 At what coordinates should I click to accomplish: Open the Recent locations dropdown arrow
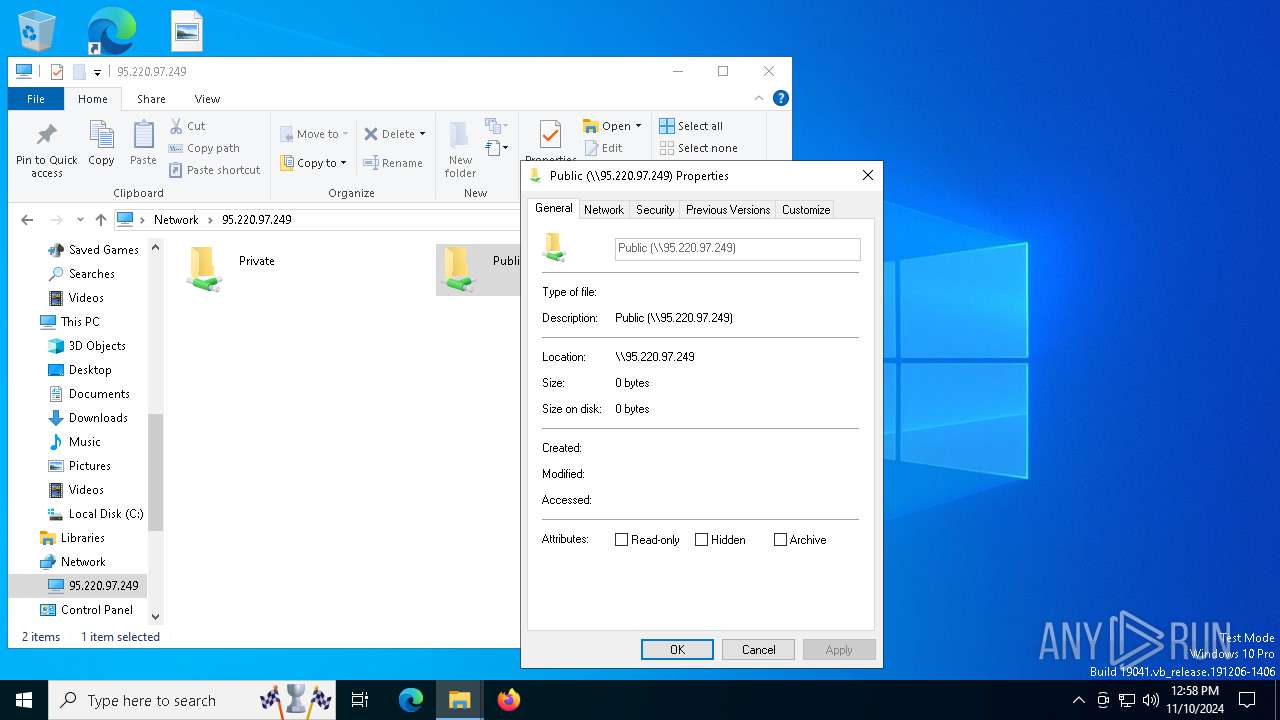pyautogui.click(x=81, y=220)
